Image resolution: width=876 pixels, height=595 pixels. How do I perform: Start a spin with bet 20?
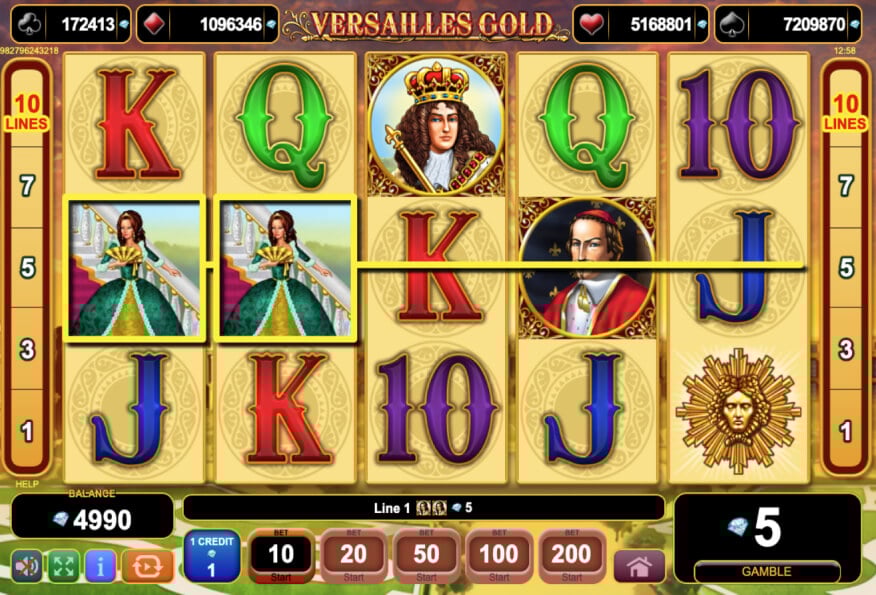(x=353, y=556)
